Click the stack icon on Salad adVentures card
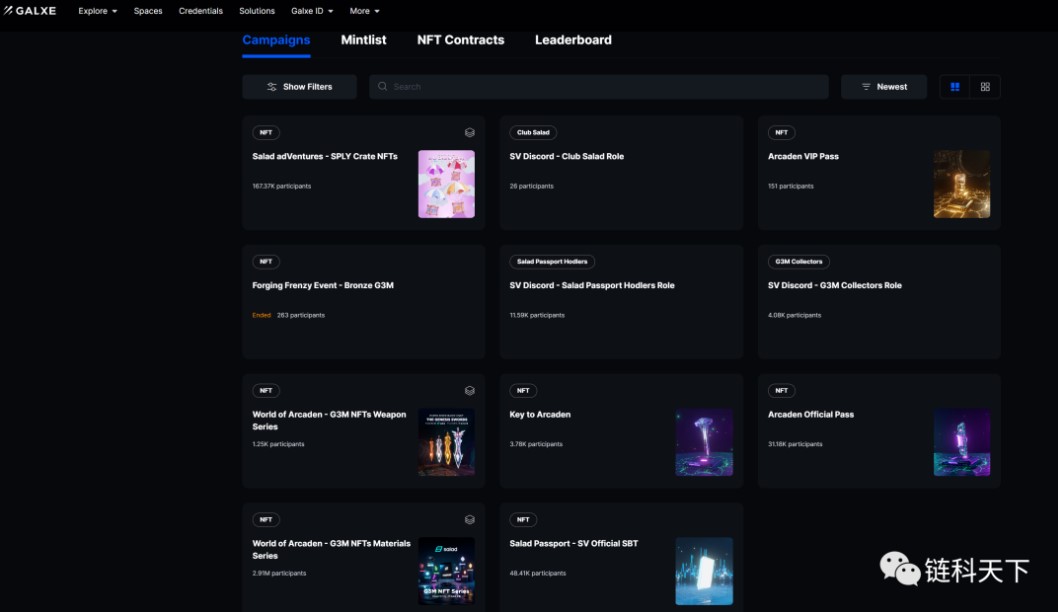The height and width of the screenshot is (612, 1058). (x=470, y=132)
